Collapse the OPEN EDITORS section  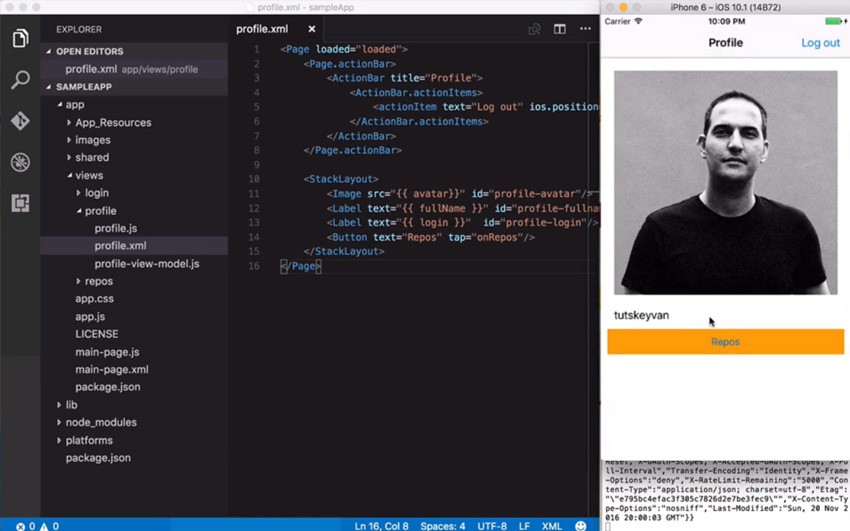point(48,51)
